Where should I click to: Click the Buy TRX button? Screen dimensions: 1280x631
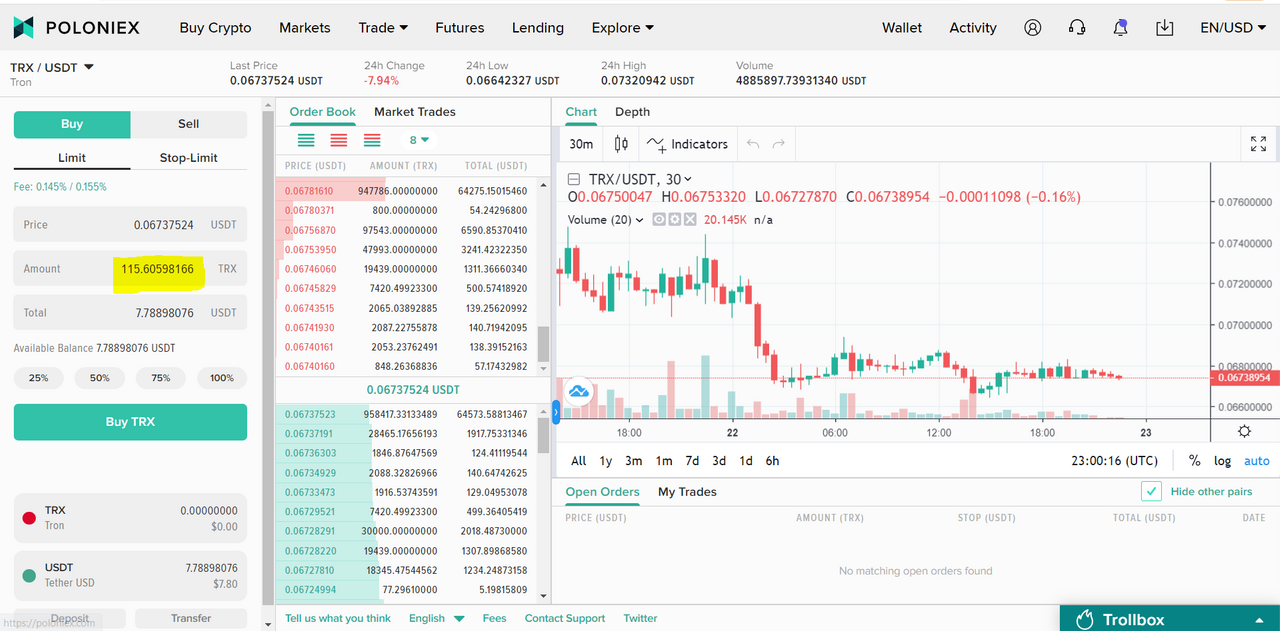[130, 422]
